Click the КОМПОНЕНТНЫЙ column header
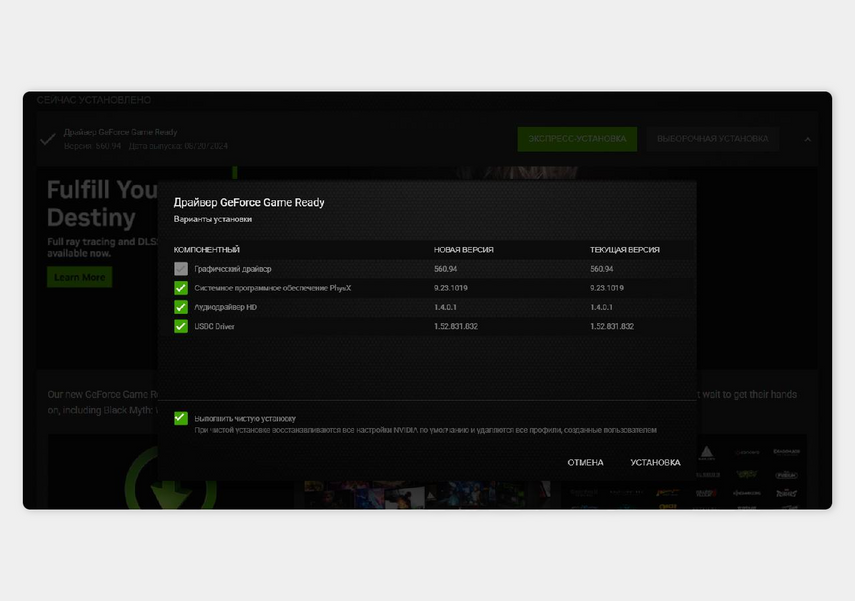Screen dimensions: 855x601 (x=207, y=250)
